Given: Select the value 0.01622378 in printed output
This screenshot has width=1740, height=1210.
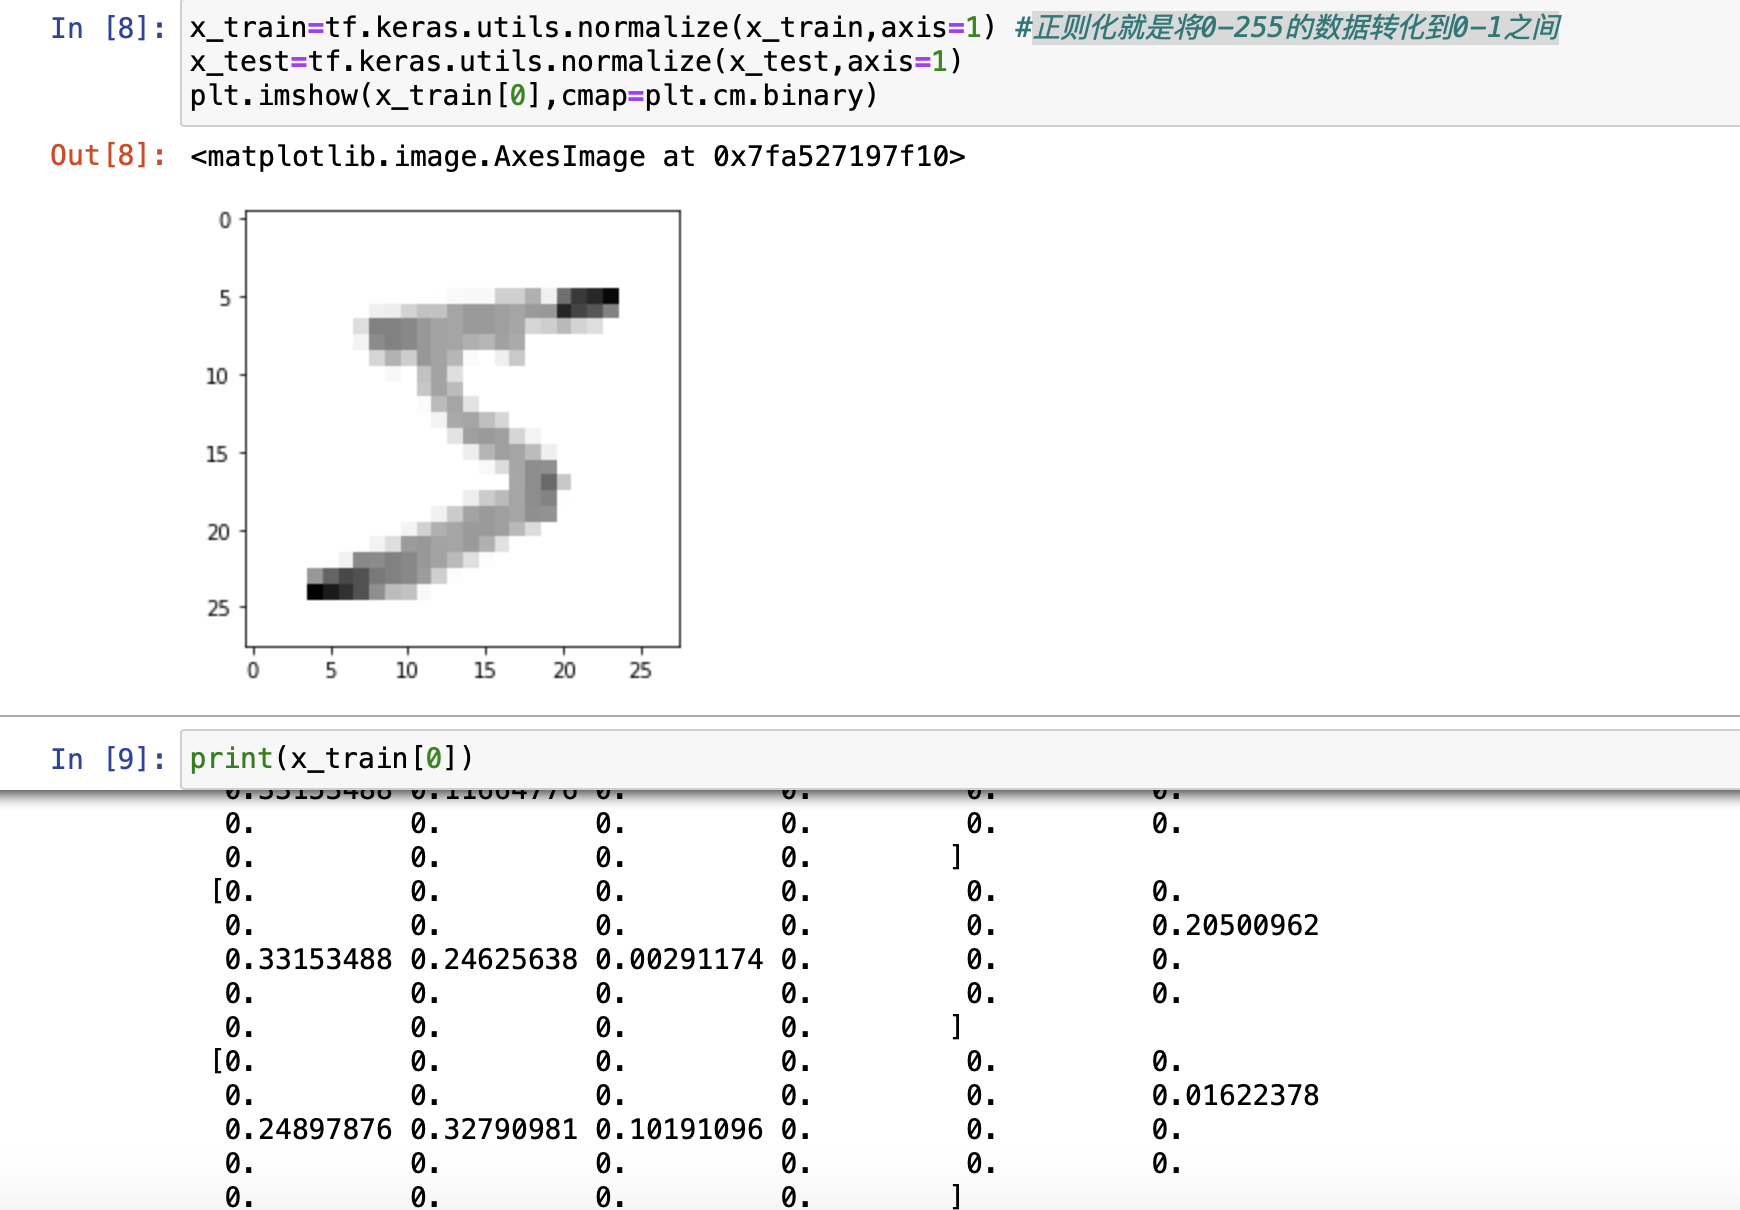Looking at the screenshot, I should (1234, 1094).
